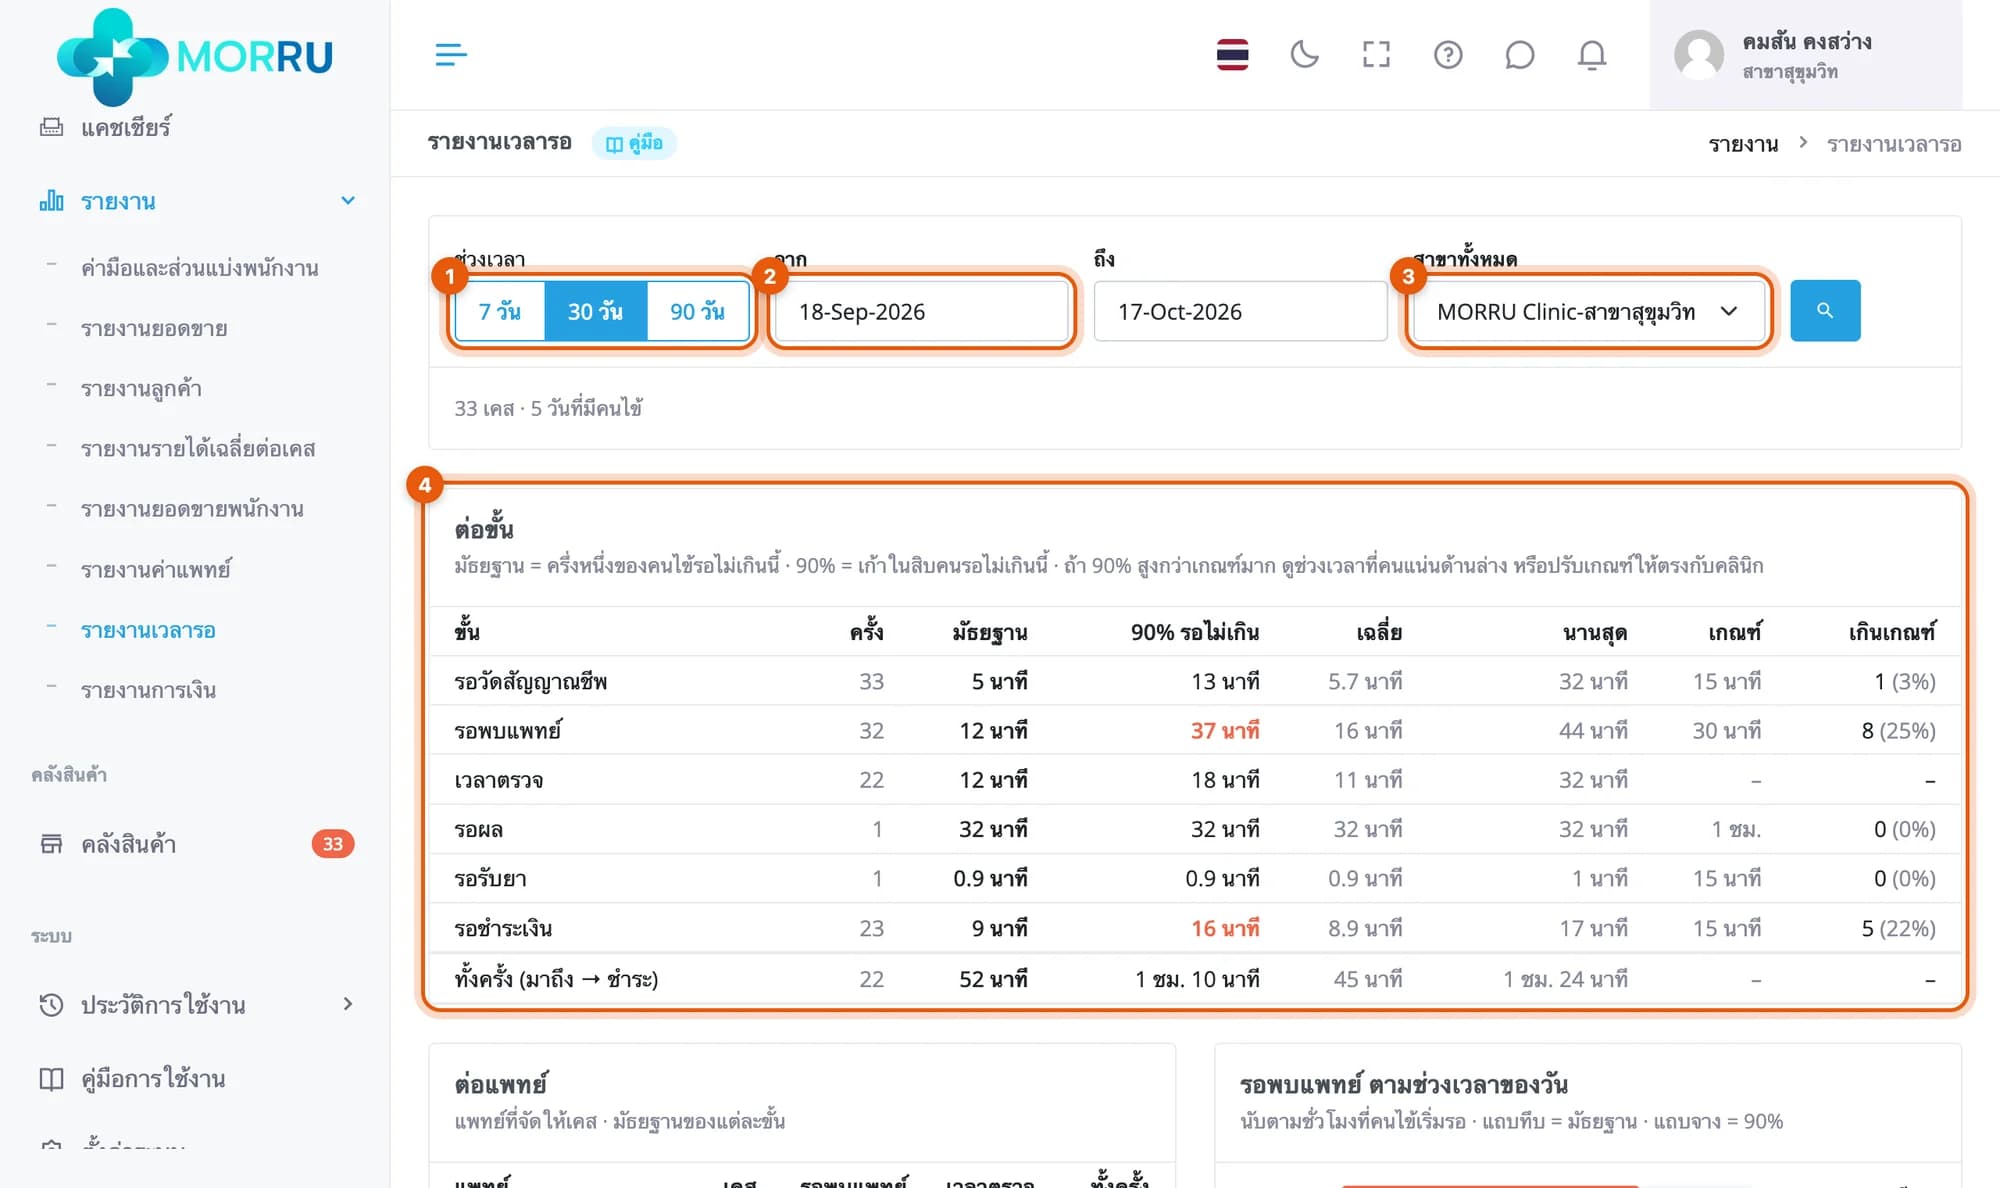Click the end date field 17-Oct-2026

pos(1240,311)
